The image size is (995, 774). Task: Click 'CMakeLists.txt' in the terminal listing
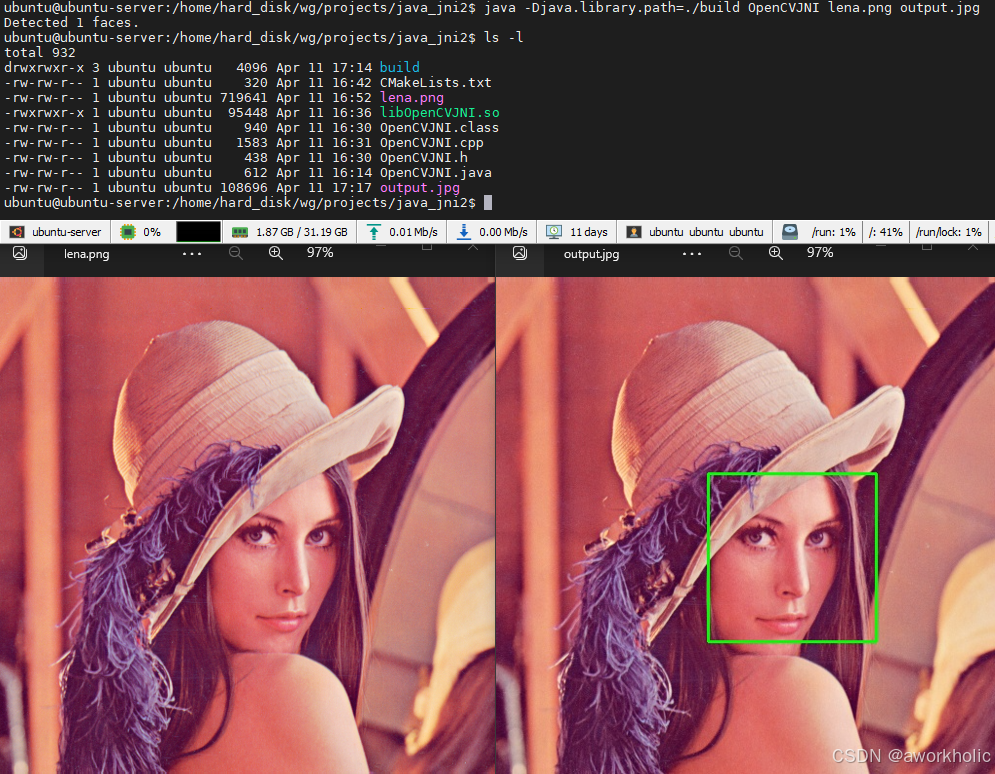(435, 82)
